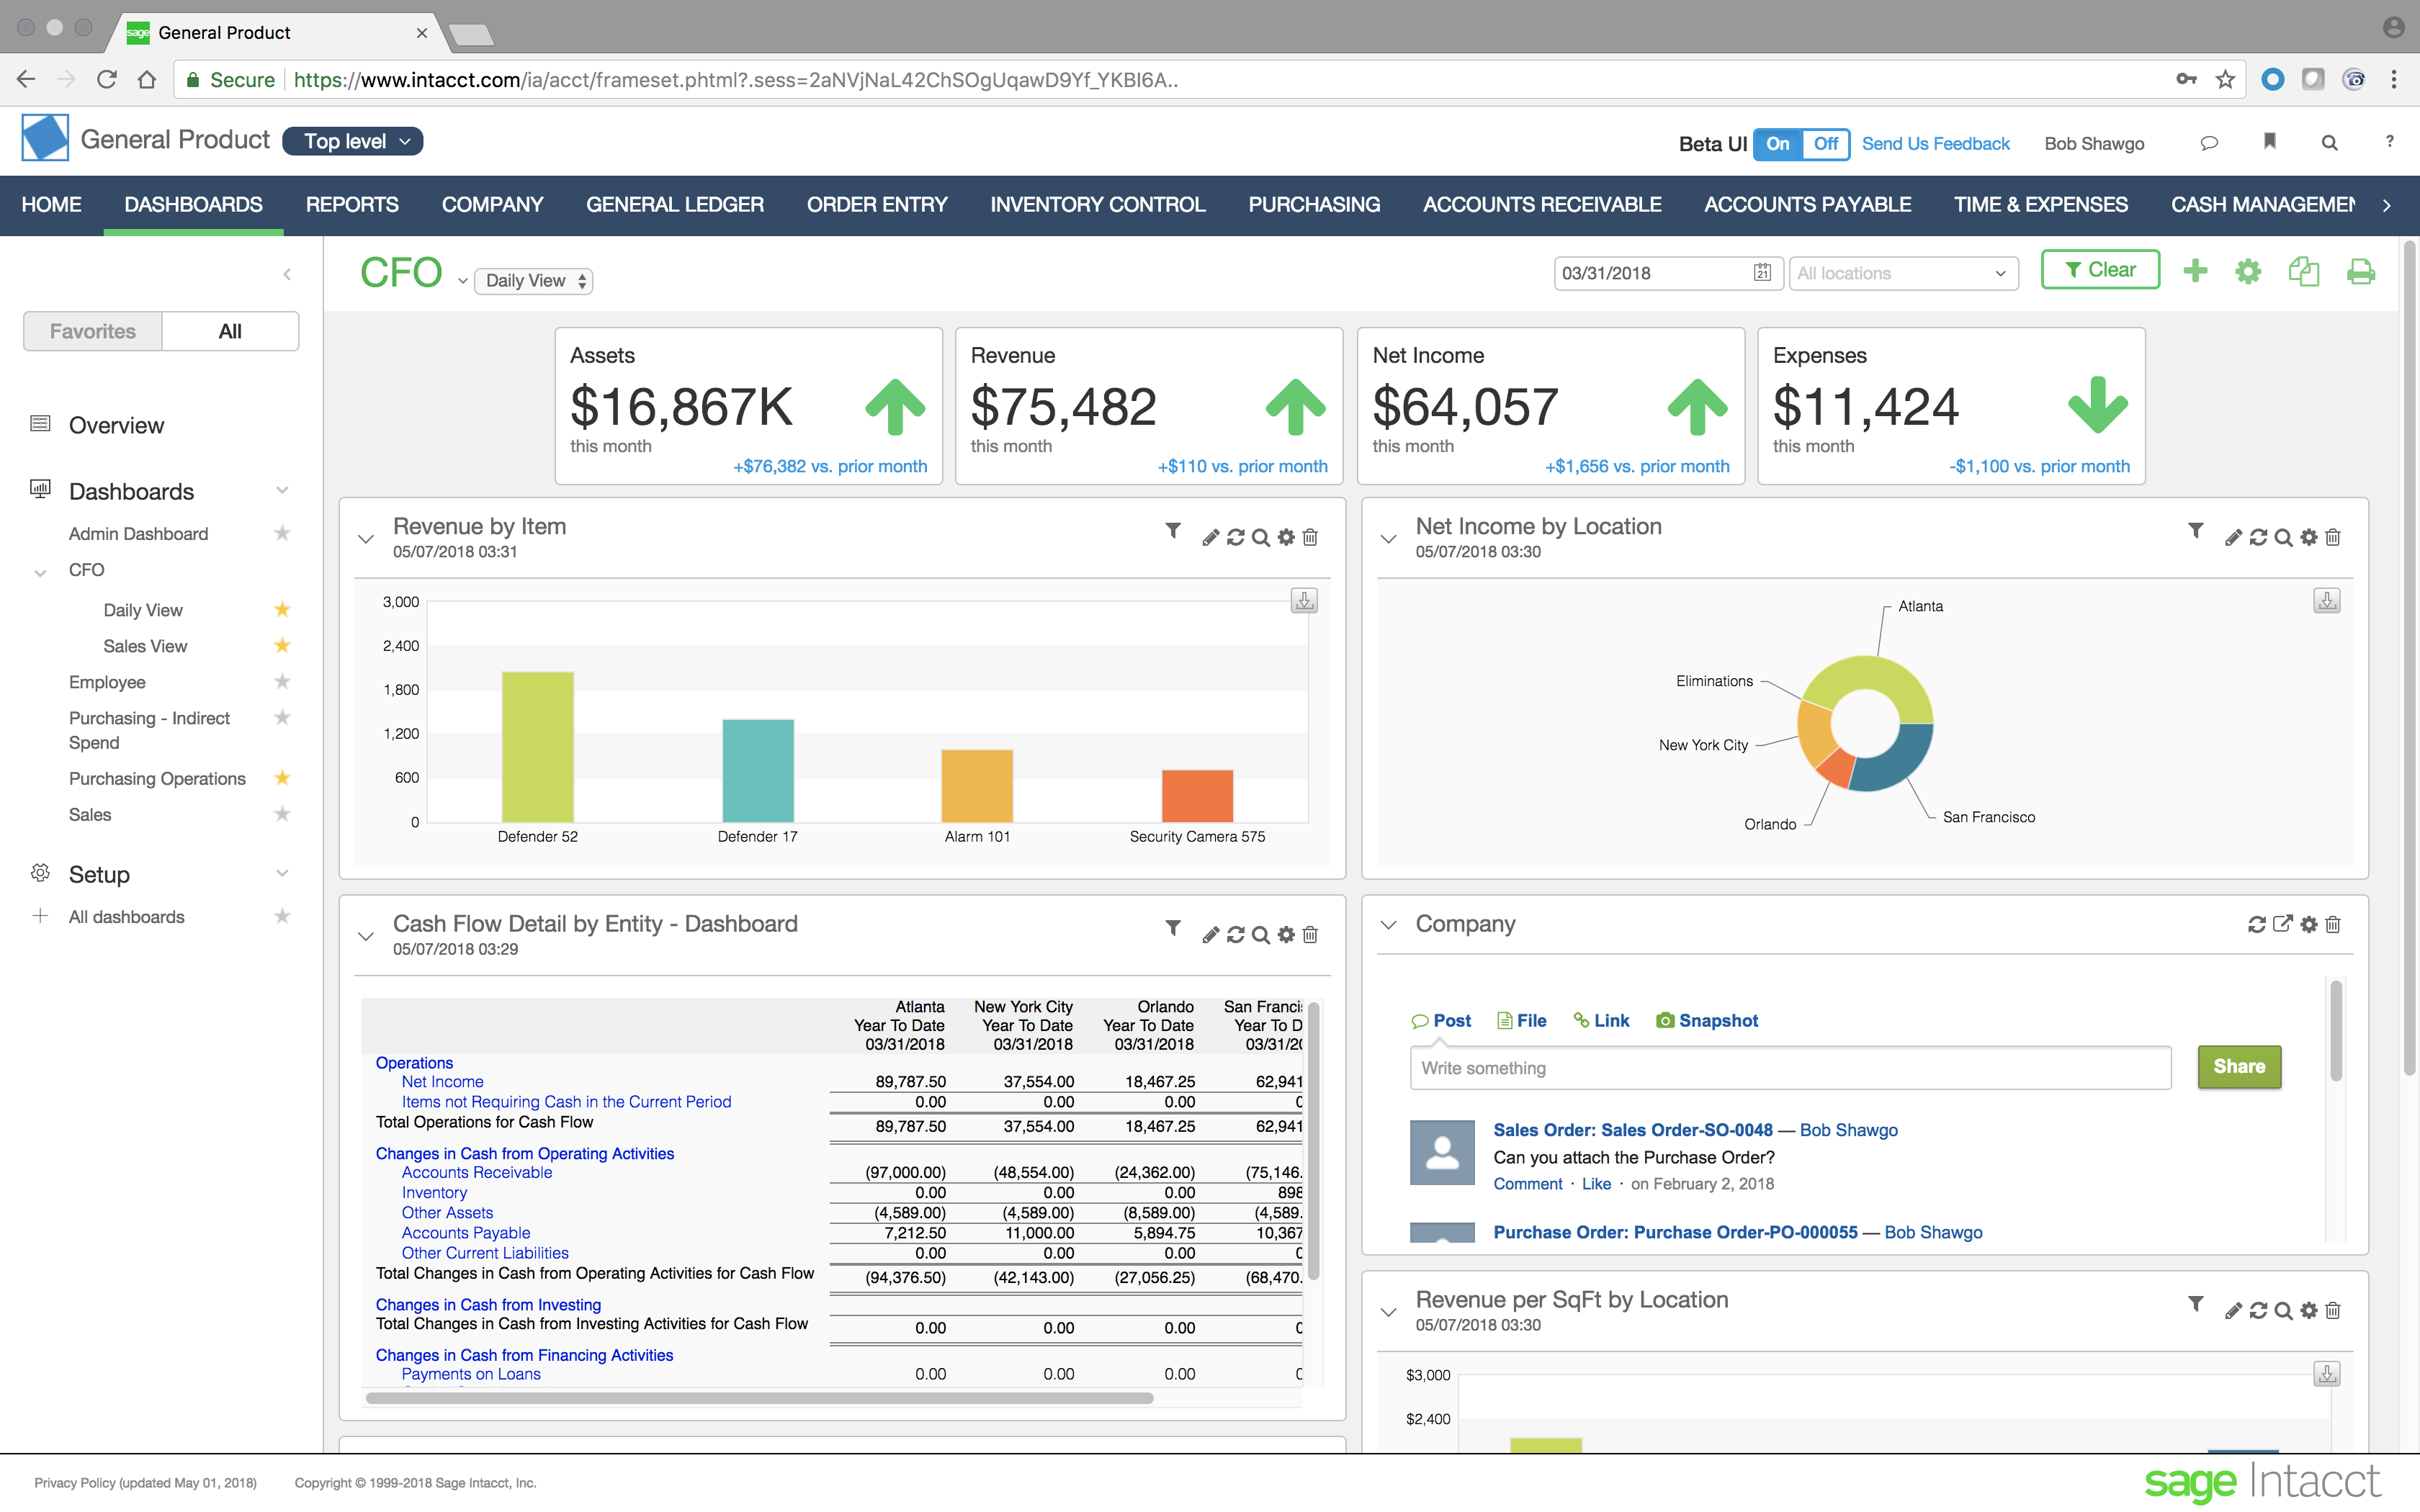Select the DASHBOARDS menu tab
The image size is (2420, 1512).
click(192, 204)
